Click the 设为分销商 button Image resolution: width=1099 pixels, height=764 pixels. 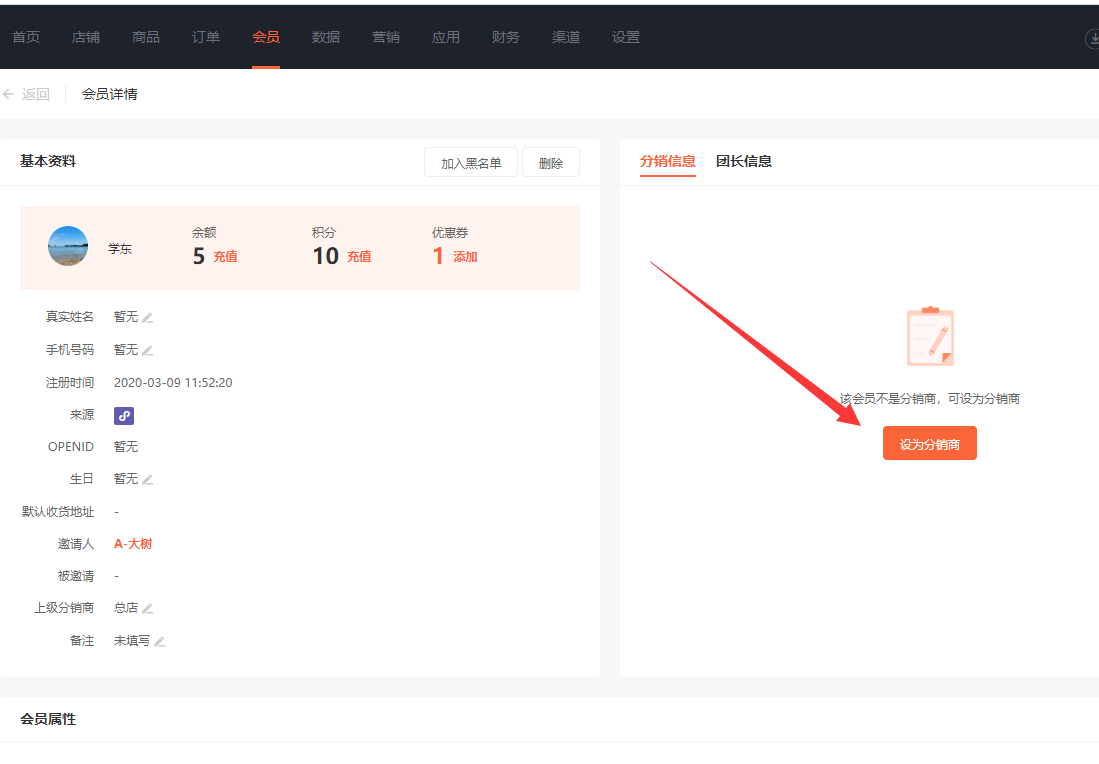click(x=929, y=444)
